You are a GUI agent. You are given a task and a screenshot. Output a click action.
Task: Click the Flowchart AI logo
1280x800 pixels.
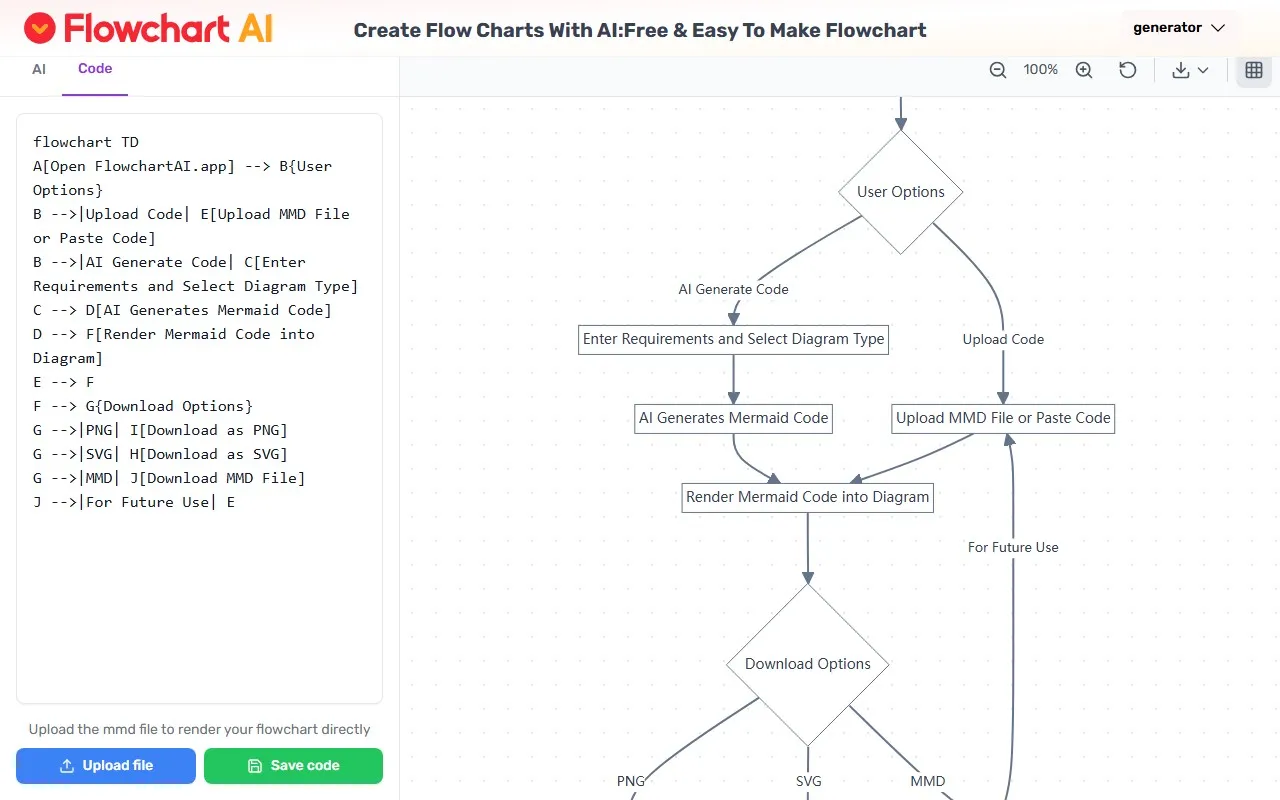[x=148, y=28]
